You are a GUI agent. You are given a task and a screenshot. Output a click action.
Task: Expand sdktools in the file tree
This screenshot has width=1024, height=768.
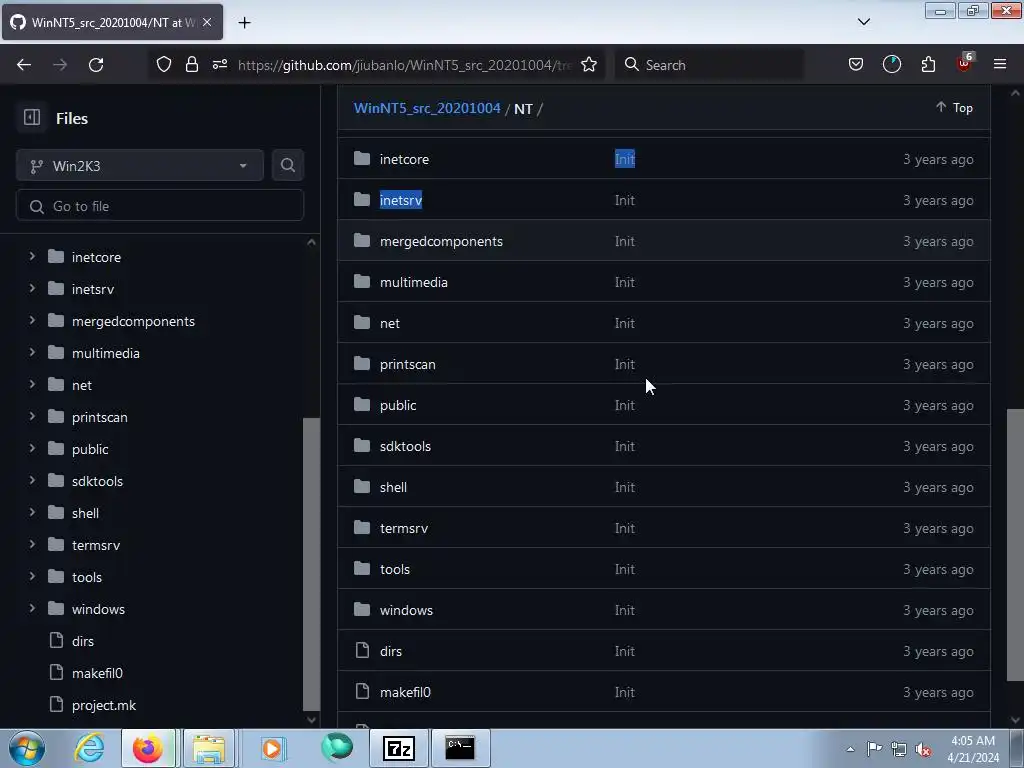pos(32,480)
